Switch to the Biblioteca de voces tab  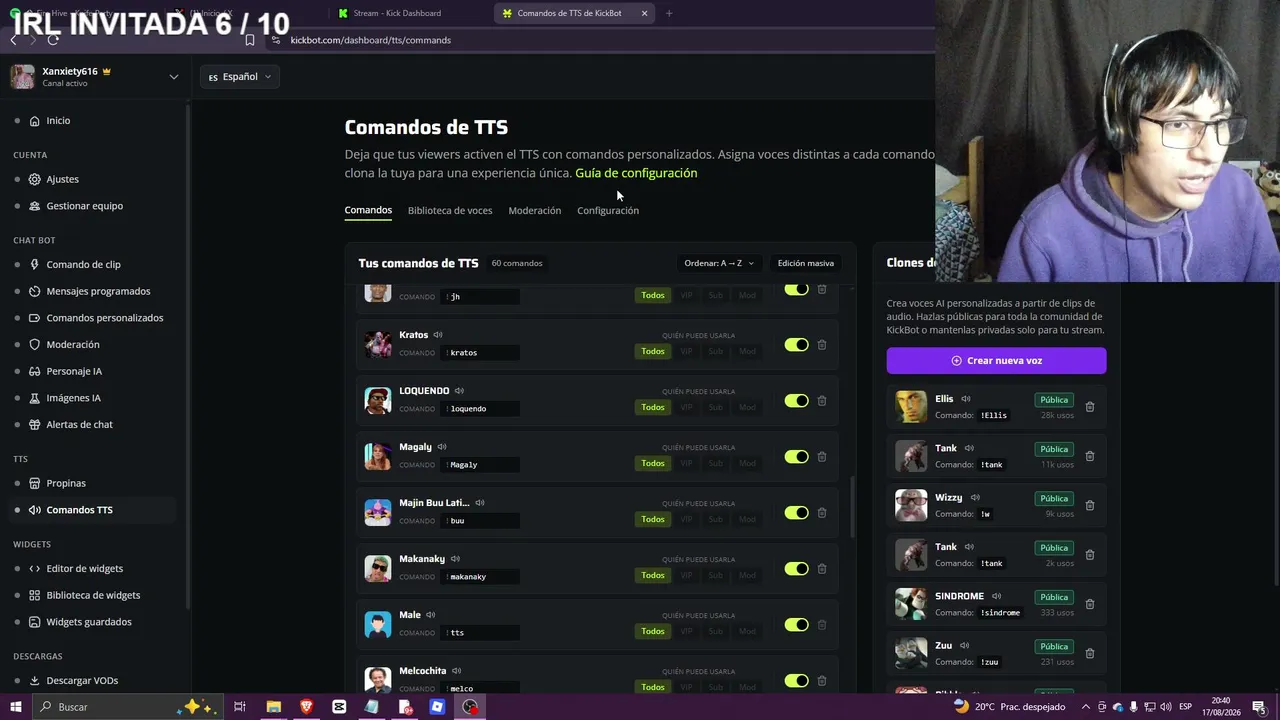[x=450, y=211]
